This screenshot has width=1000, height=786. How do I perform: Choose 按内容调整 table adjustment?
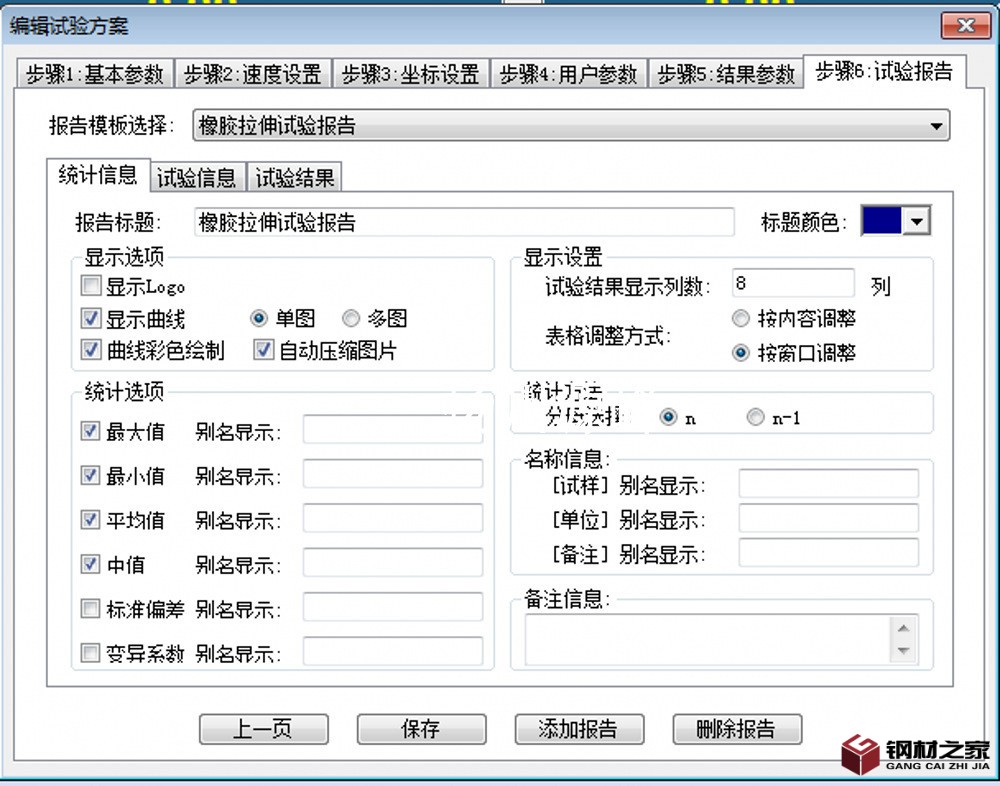(741, 319)
